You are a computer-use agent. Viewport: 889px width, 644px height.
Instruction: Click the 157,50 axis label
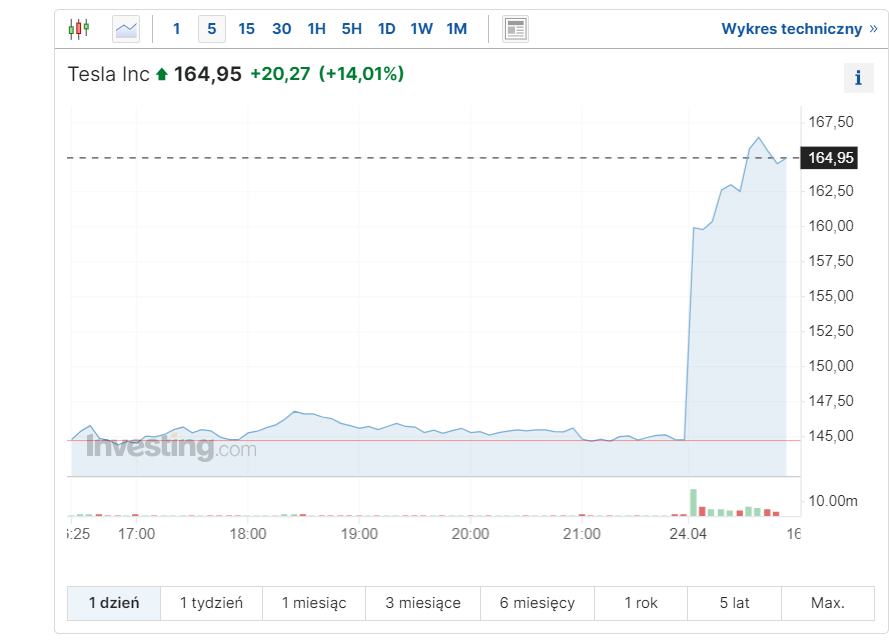pyautogui.click(x=831, y=261)
